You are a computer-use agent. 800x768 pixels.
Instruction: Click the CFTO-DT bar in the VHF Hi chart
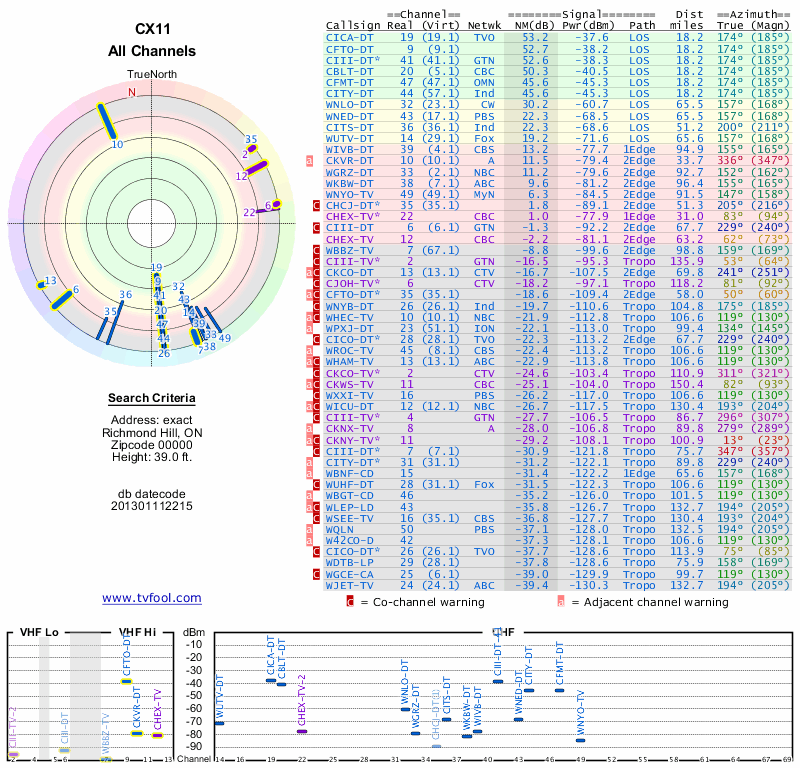(x=126, y=681)
